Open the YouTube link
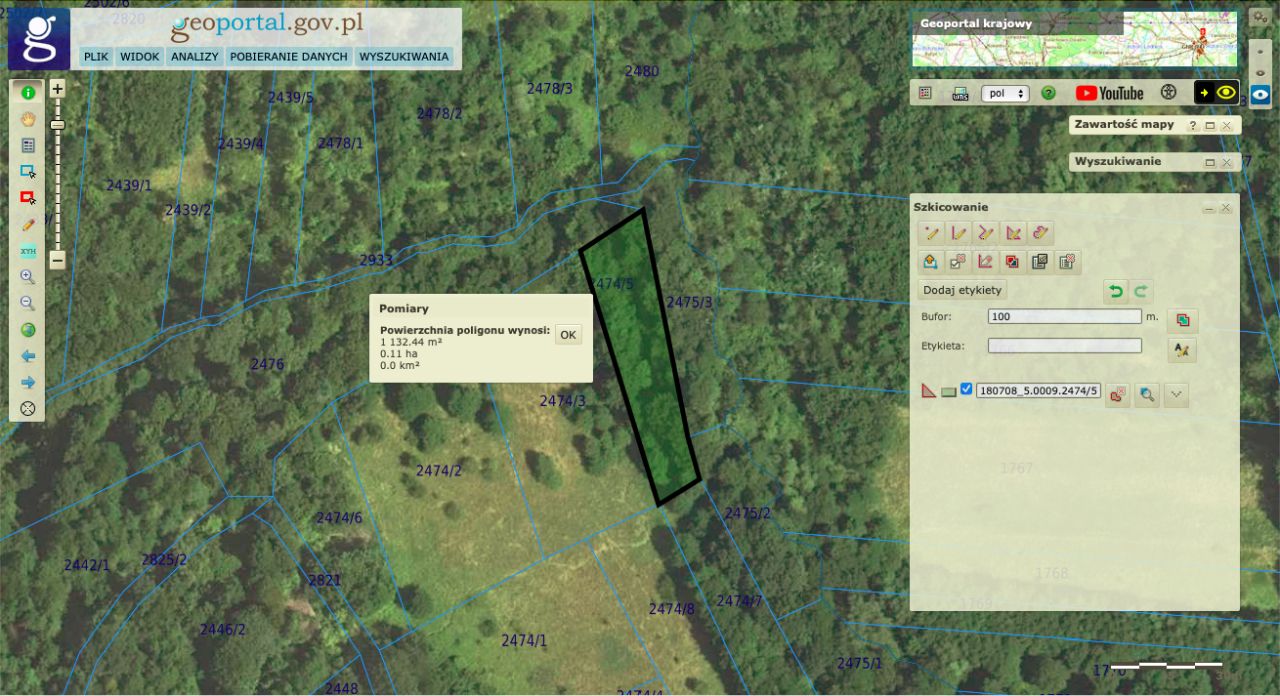Viewport: 1280px width, 696px height. coord(1109,93)
